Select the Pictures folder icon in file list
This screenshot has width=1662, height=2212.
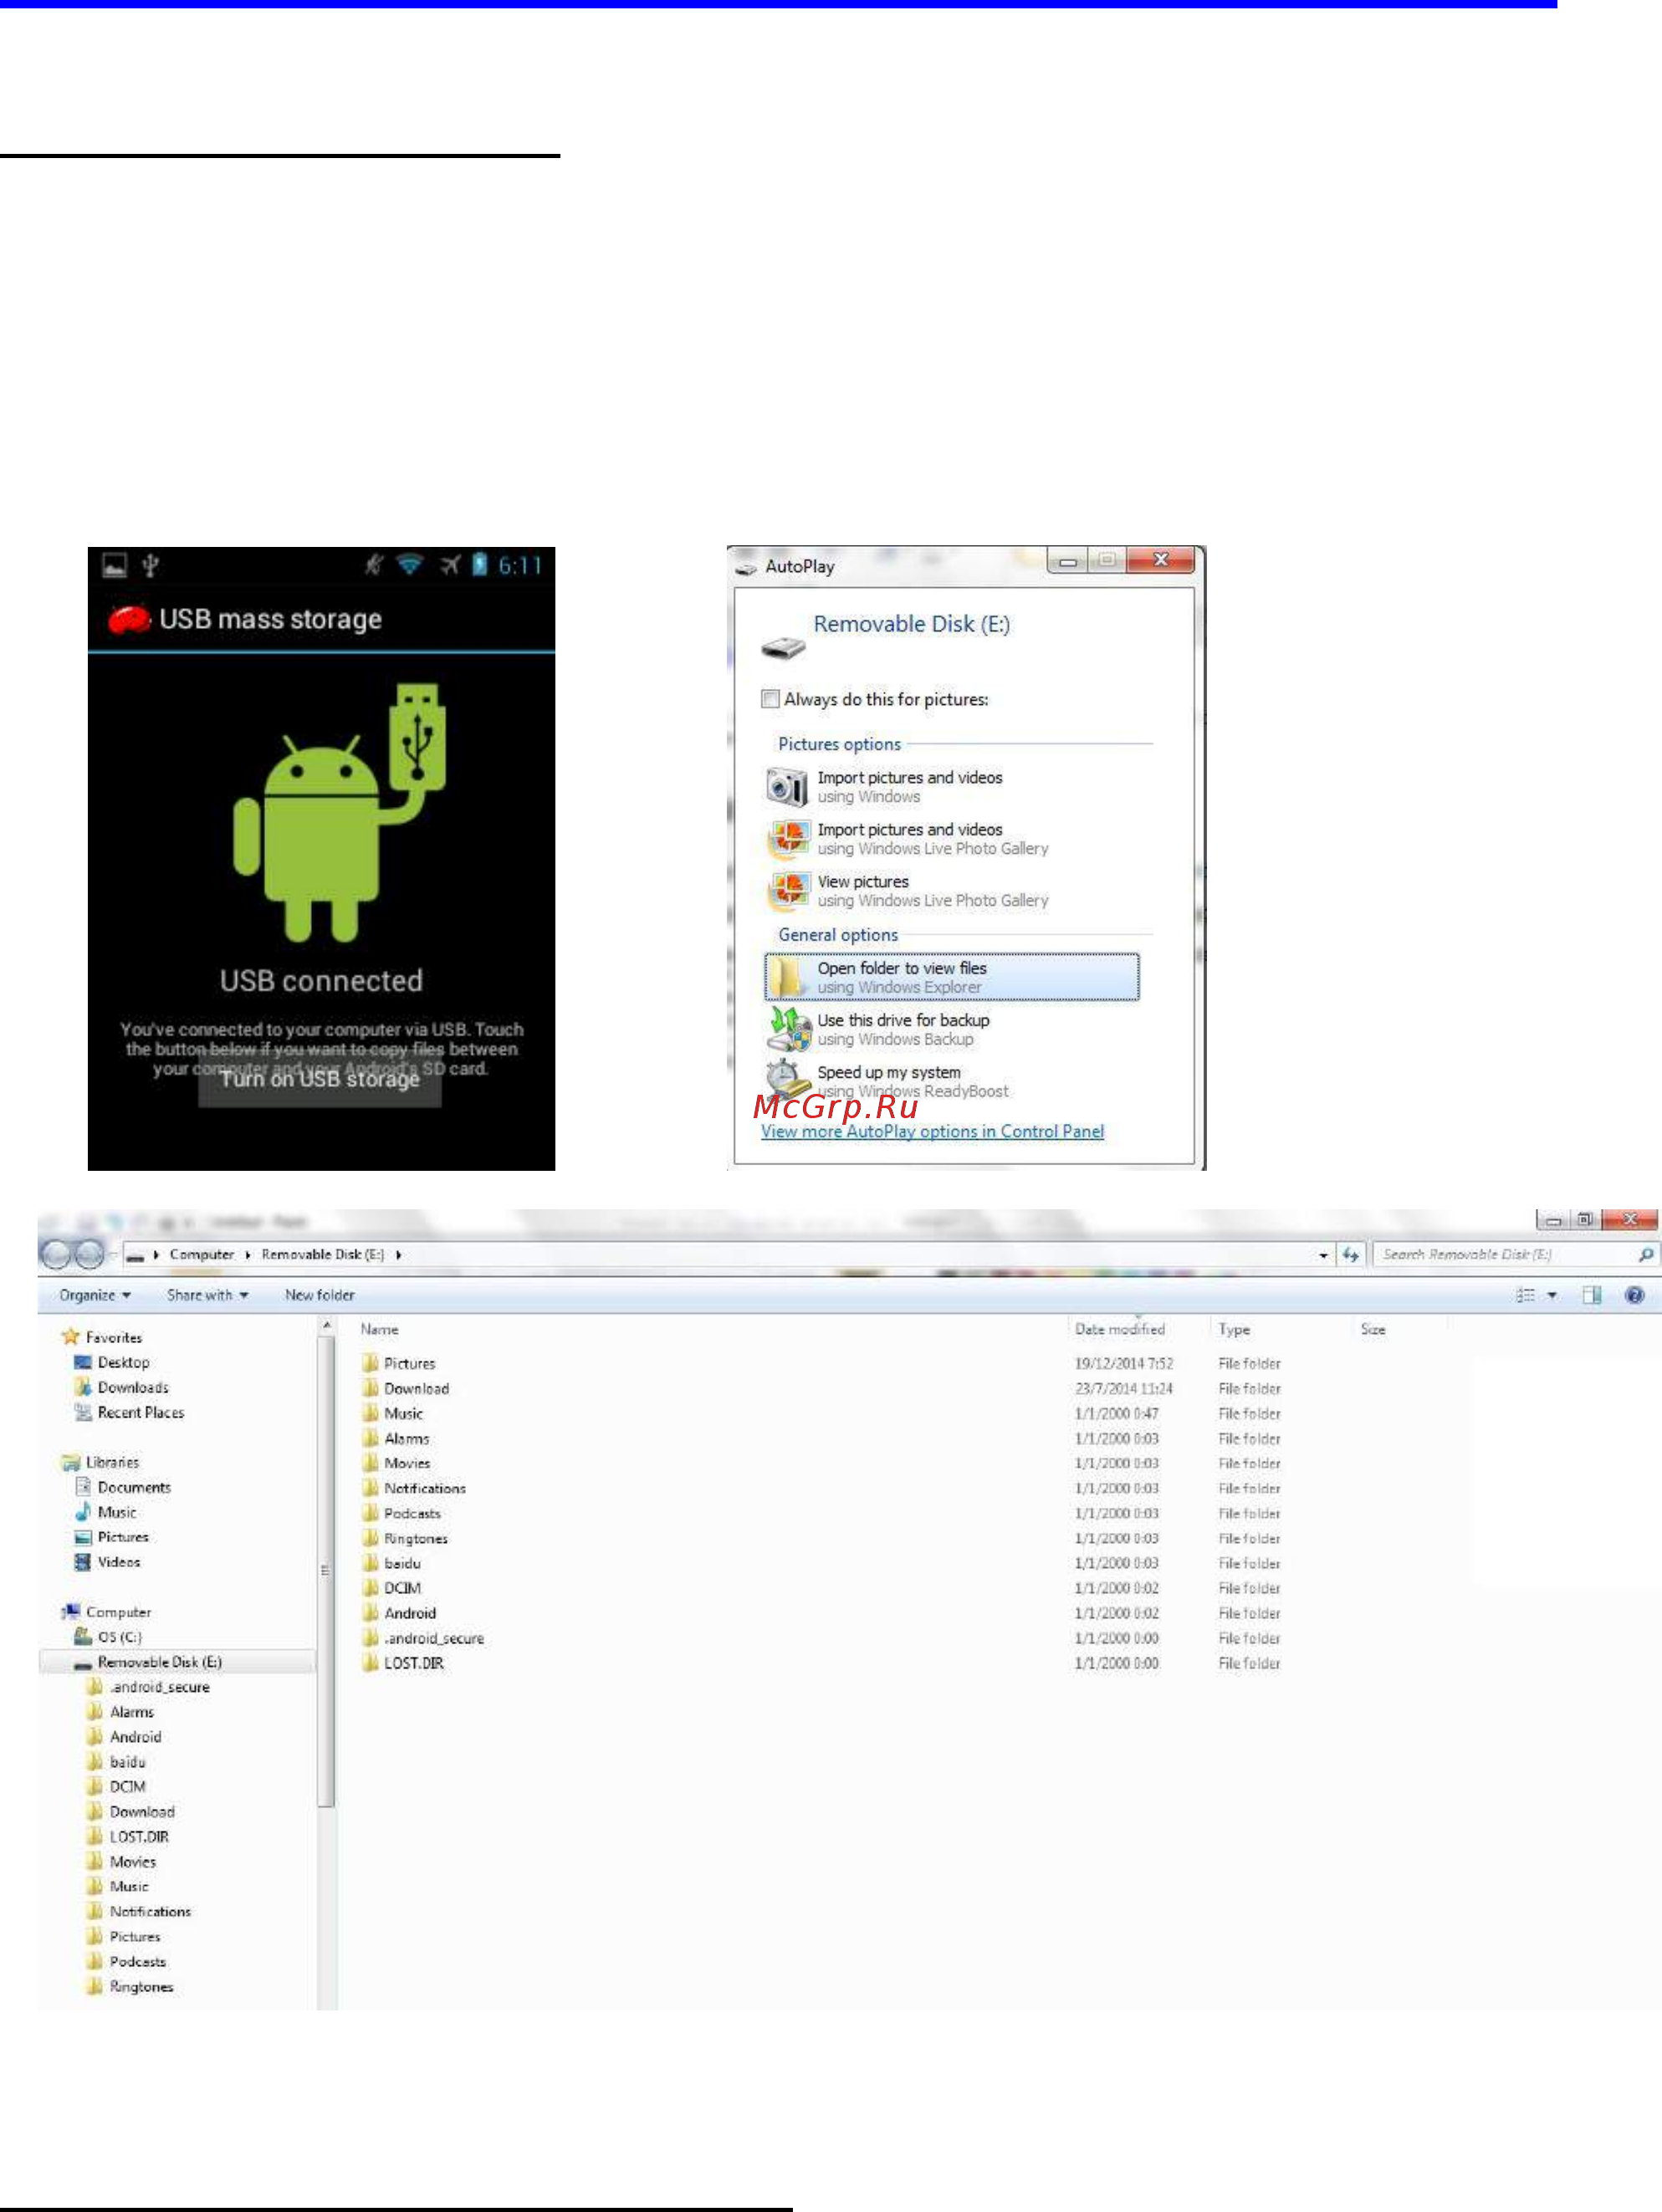(x=370, y=1363)
